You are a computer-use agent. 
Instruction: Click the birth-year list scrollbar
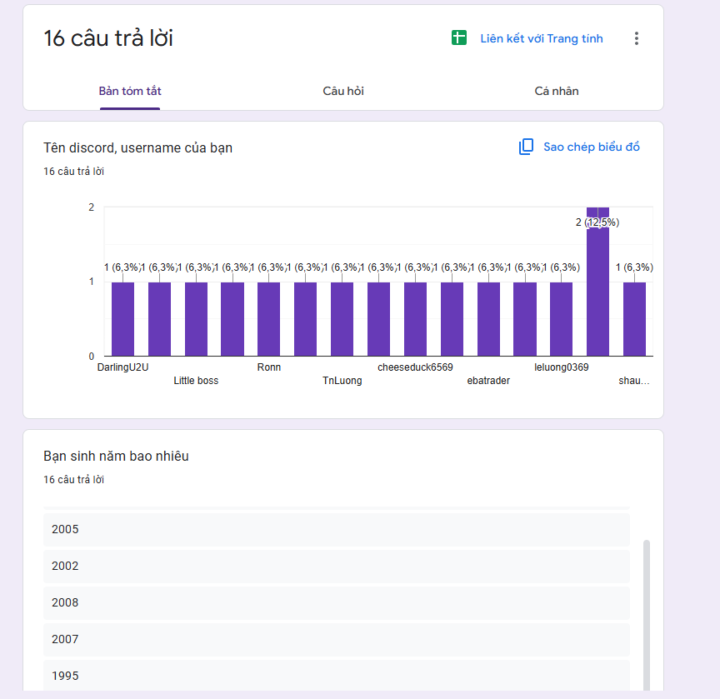pos(647,615)
